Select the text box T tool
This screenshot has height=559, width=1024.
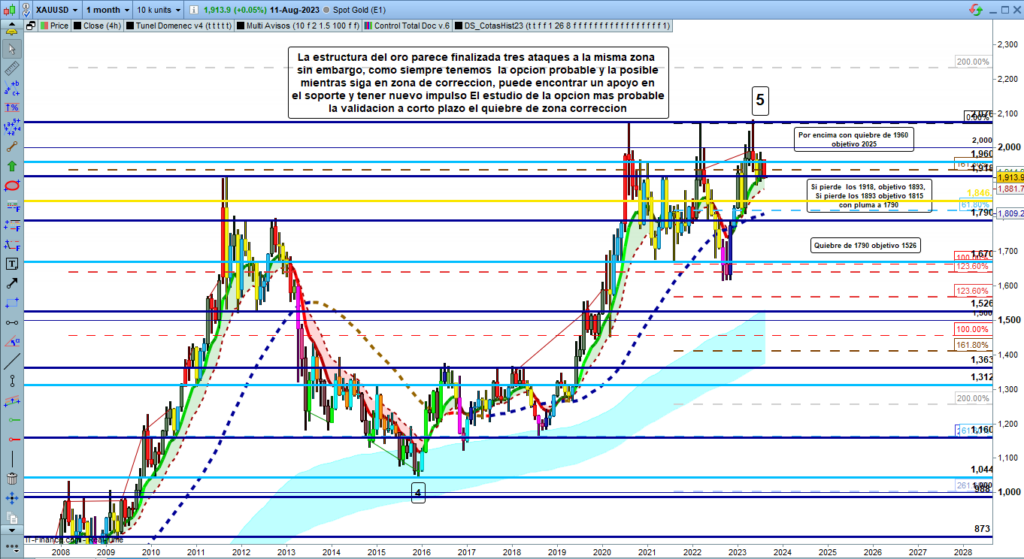point(13,263)
